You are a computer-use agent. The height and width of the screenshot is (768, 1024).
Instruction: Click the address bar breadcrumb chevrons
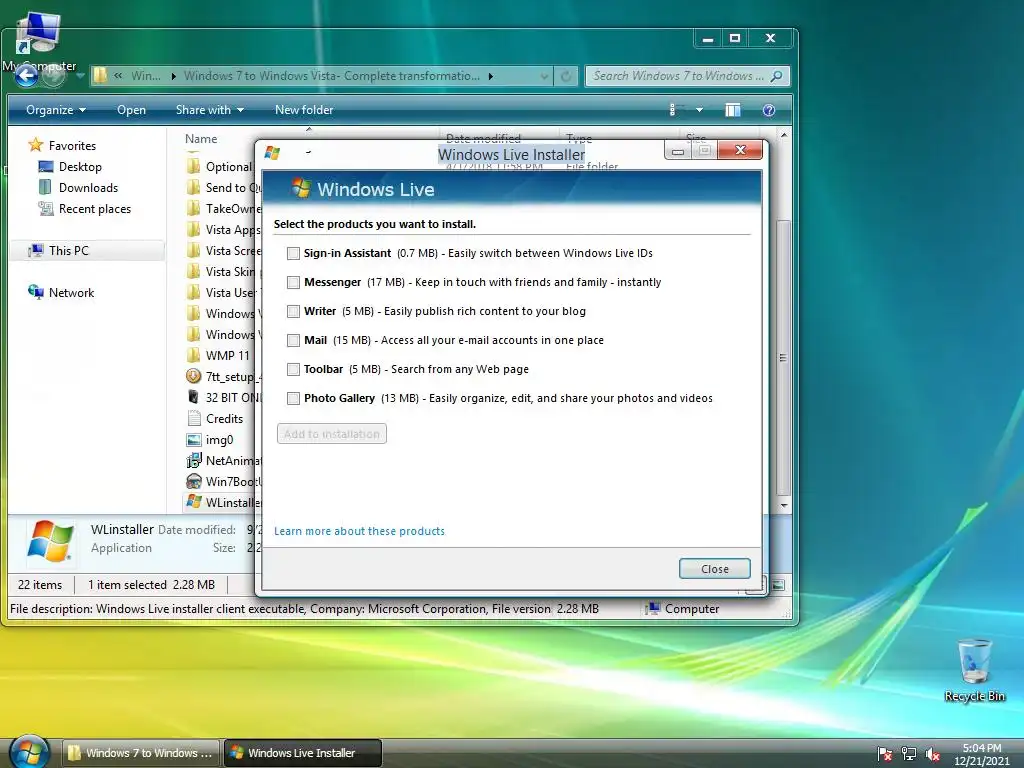pos(118,76)
